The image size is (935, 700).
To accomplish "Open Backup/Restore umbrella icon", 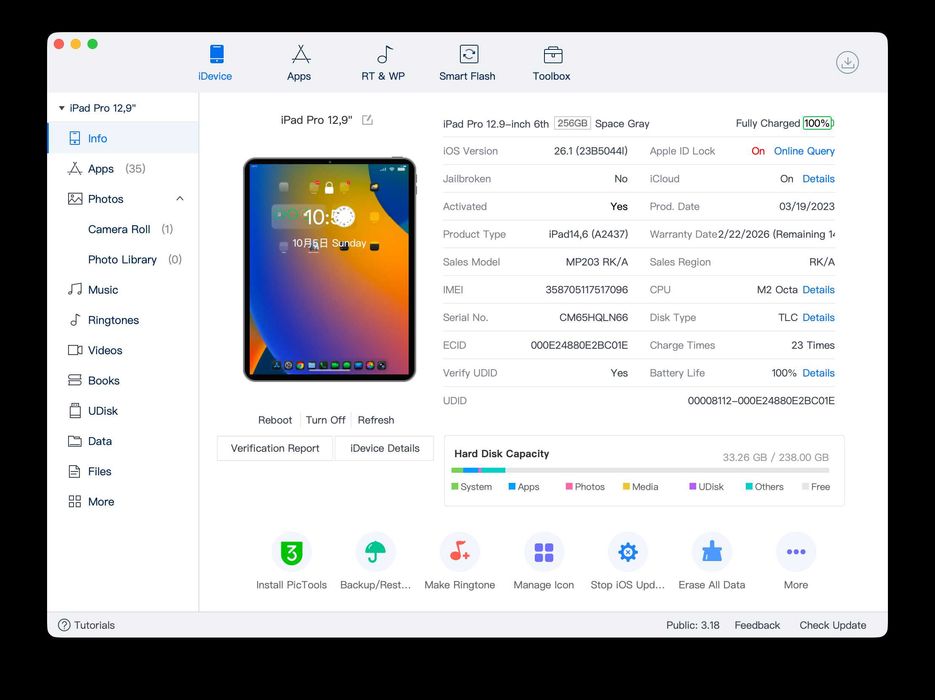I will 375,552.
